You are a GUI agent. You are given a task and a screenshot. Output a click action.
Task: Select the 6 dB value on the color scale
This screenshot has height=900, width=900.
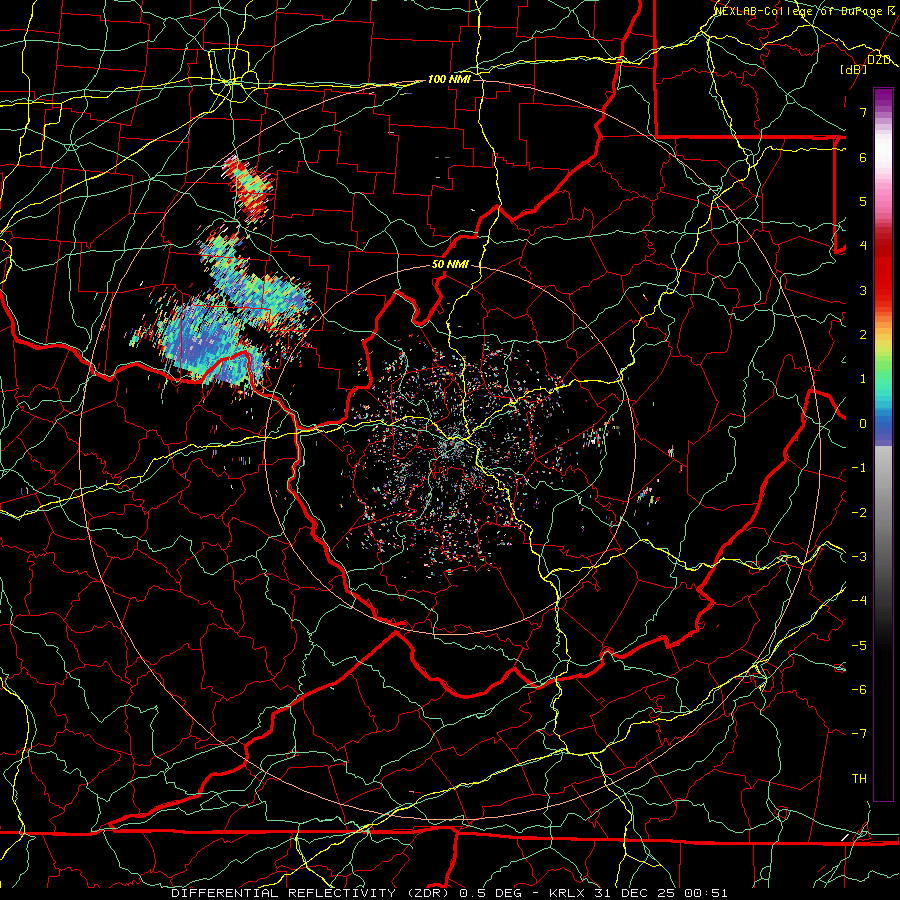pyautogui.click(x=863, y=157)
